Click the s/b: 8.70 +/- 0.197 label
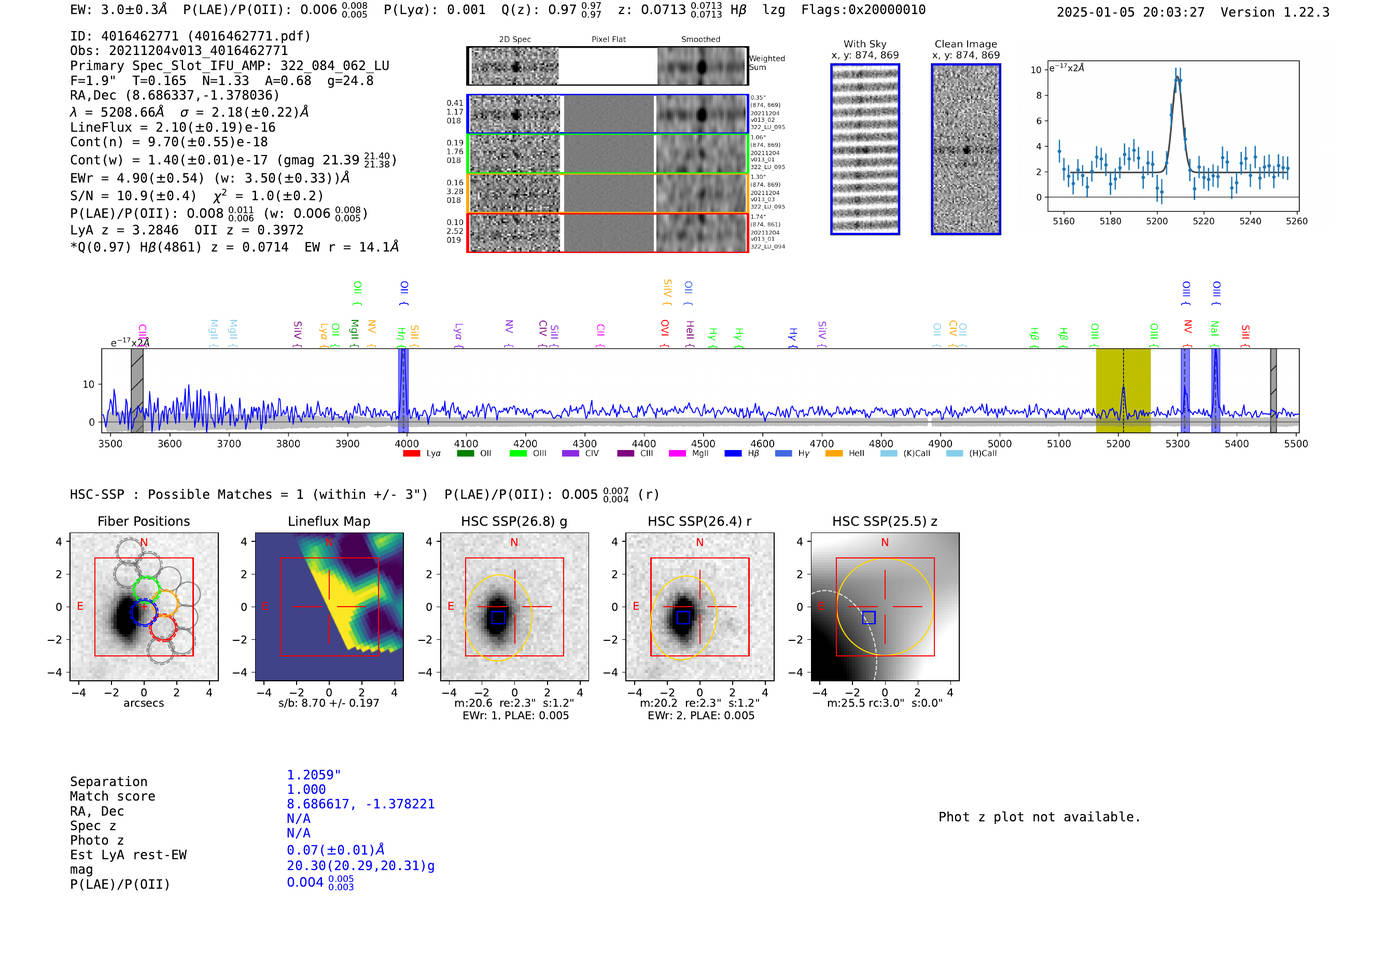1400x953 pixels. pyautogui.click(x=329, y=703)
